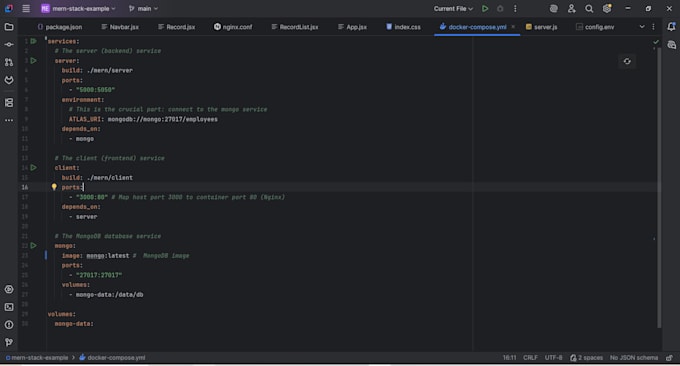This screenshot has width=680, height=366.
Task: Open the Commit tool window
Action: point(9,45)
